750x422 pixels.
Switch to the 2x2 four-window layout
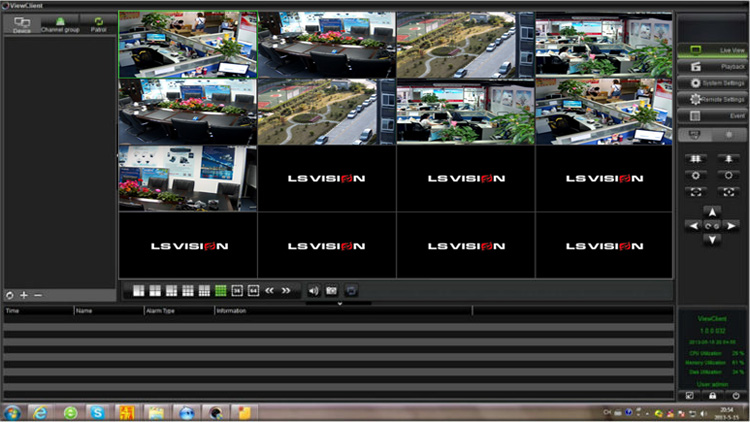click(155, 290)
